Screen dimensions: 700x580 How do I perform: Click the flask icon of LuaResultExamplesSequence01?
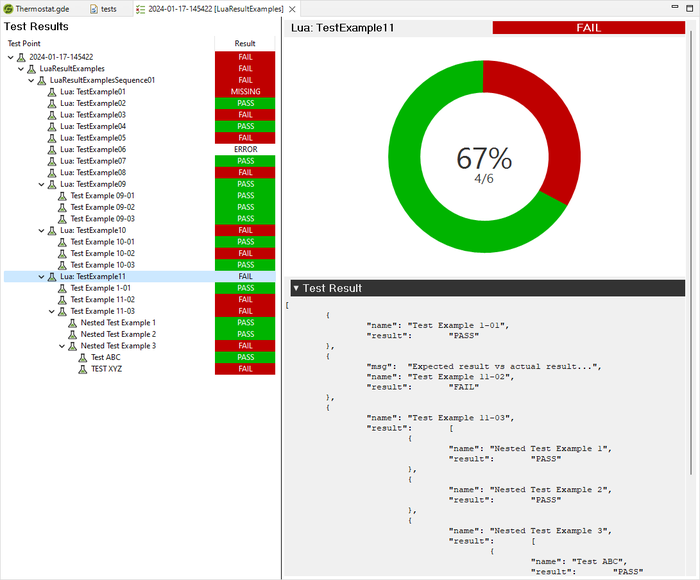tap(42, 80)
